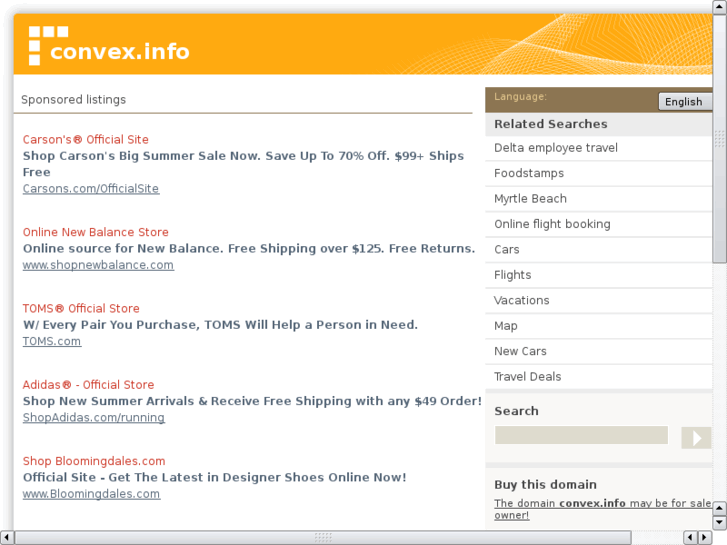Image resolution: width=727 pixels, height=545 pixels.
Task: Click the convex.info logo squares icon
Action: [48, 45]
